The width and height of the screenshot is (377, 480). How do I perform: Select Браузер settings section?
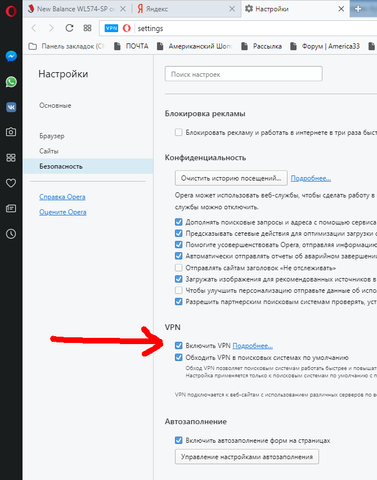(x=52, y=136)
